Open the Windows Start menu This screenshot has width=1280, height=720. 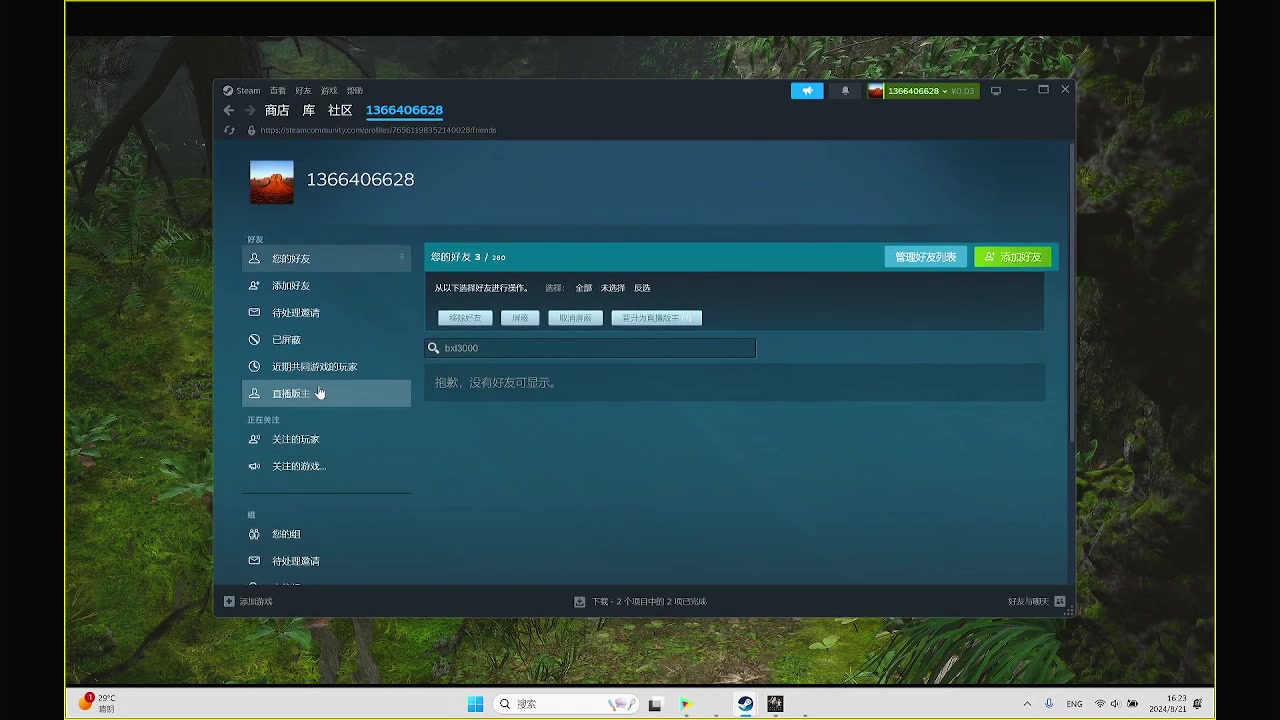pyautogui.click(x=475, y=704)
